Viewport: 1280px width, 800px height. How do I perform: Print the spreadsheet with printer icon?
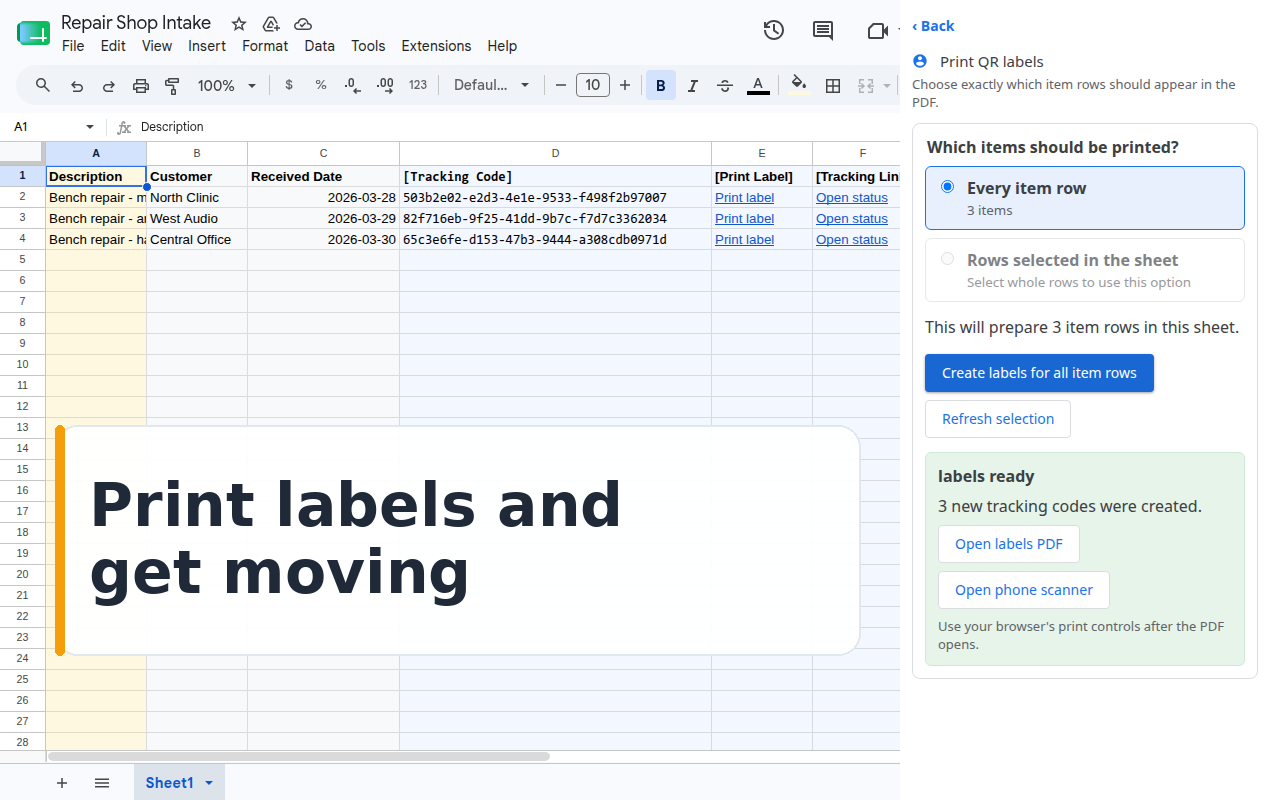coord(141,86)
